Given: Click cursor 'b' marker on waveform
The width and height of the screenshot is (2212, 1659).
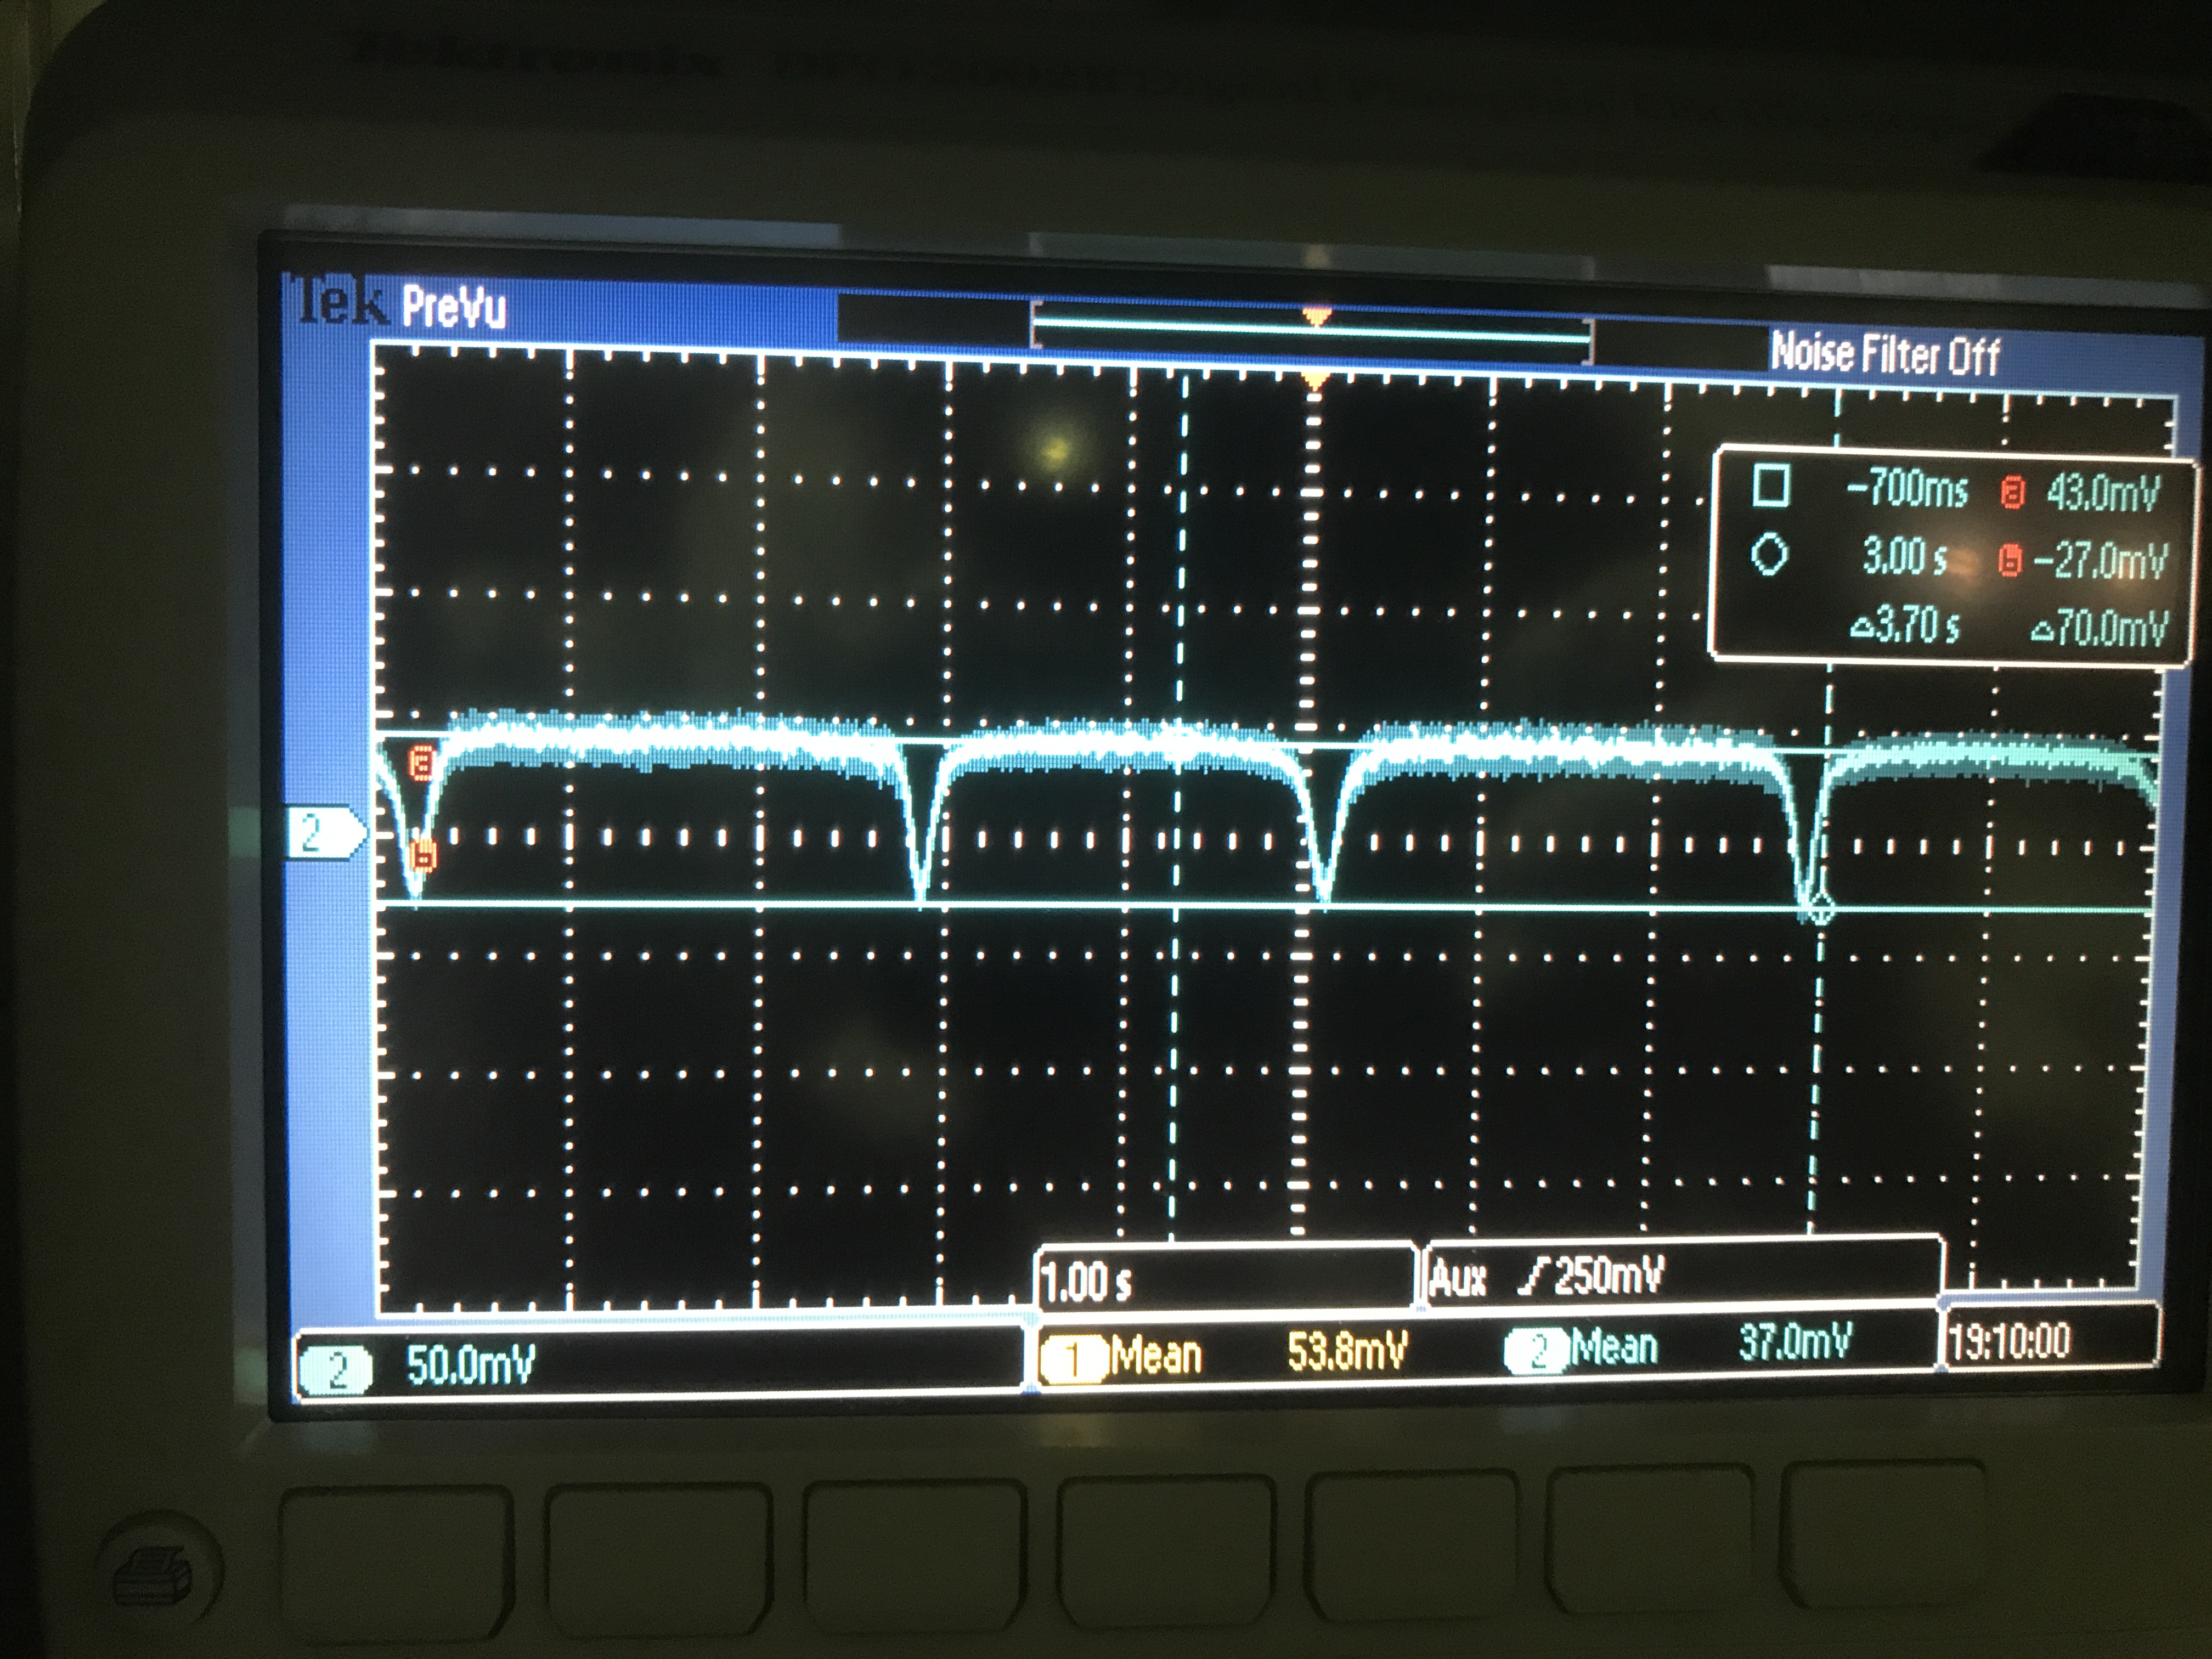Looking at the screenshot, I should point(424,856).
